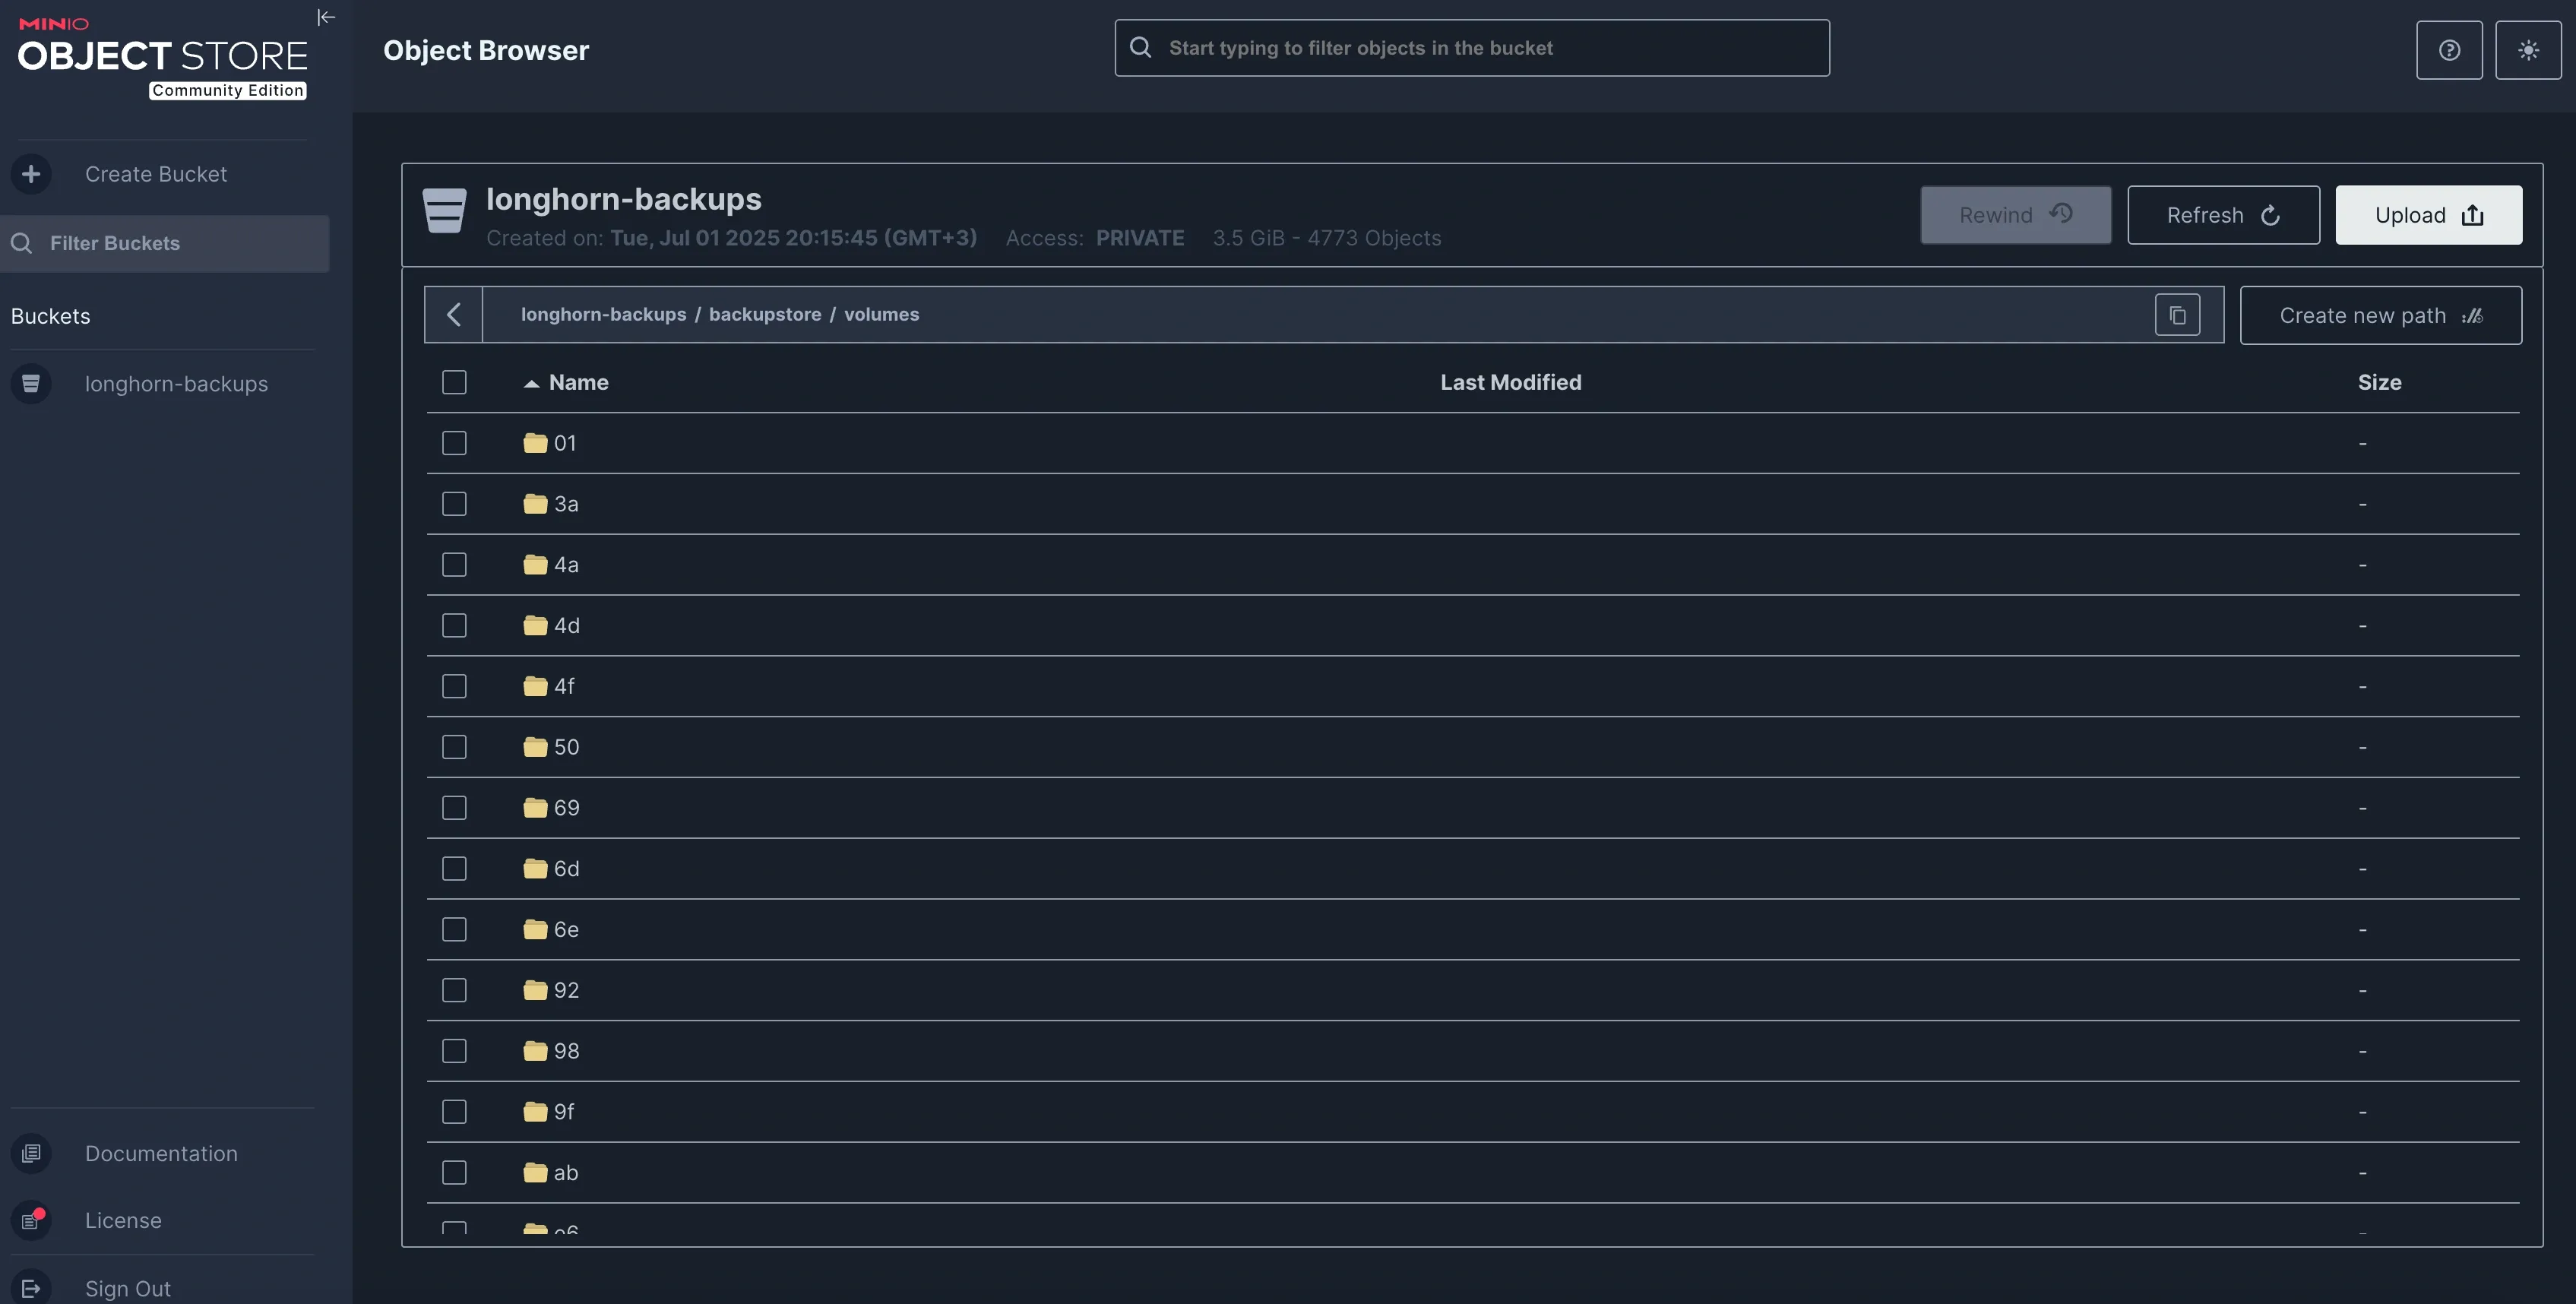Copy the current path

[2178, 314]
